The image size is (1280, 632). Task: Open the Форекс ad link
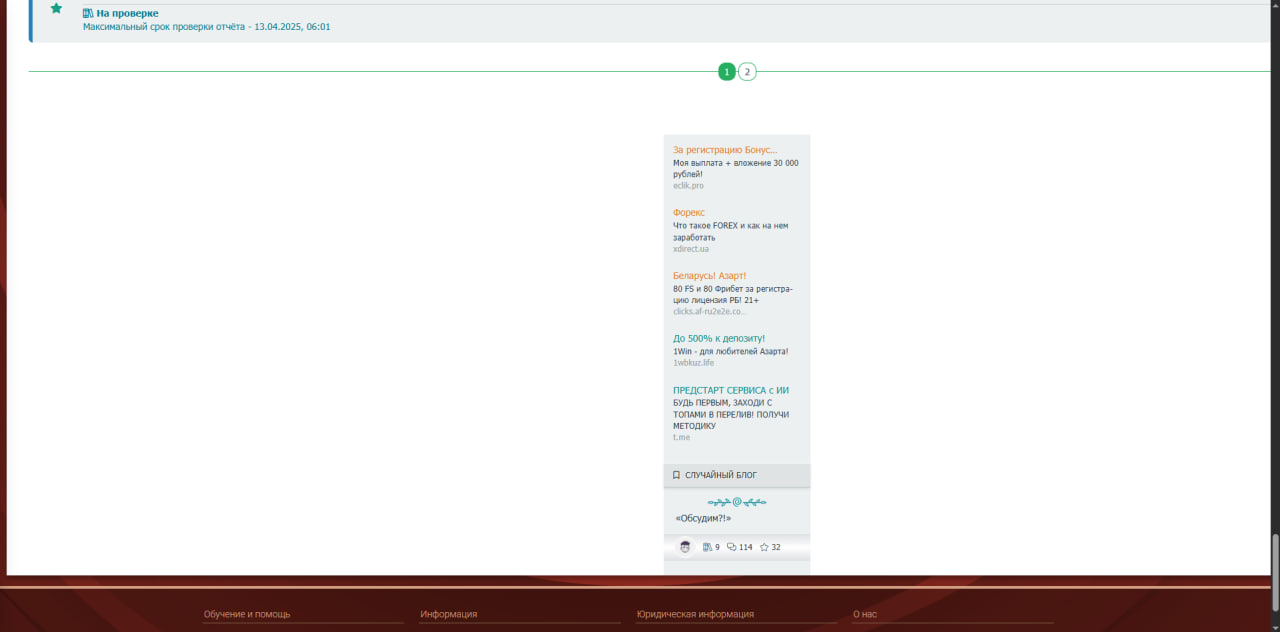(x=689, y=213)
